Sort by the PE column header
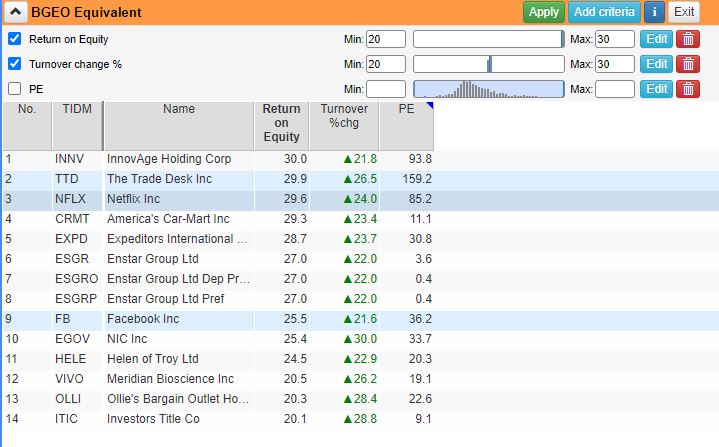This screenshot has height=447, width=719. (406, 126)
